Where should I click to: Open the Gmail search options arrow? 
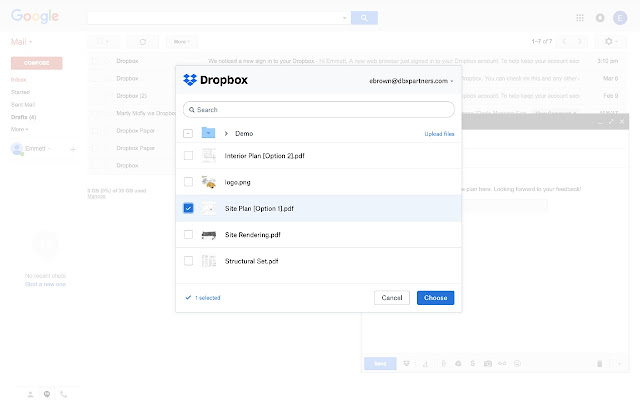(x=344, y=18)
